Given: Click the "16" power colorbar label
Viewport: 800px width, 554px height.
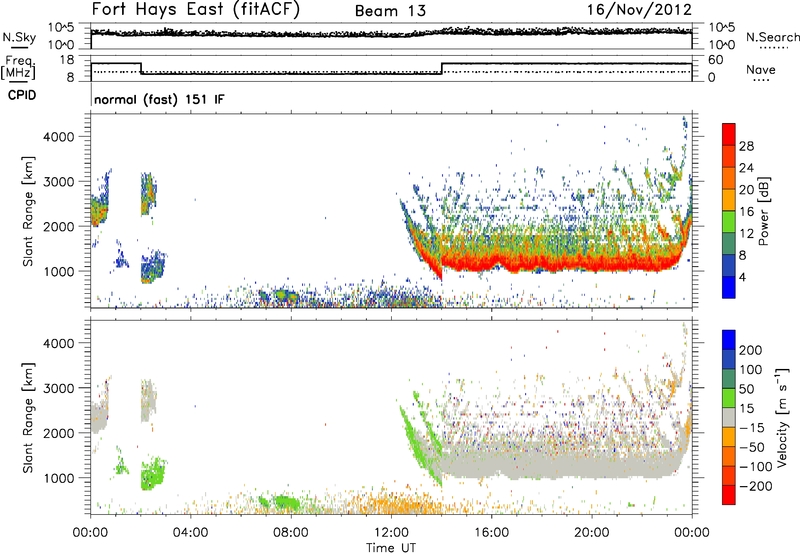Looking at the screenshot, I should 746,212.
